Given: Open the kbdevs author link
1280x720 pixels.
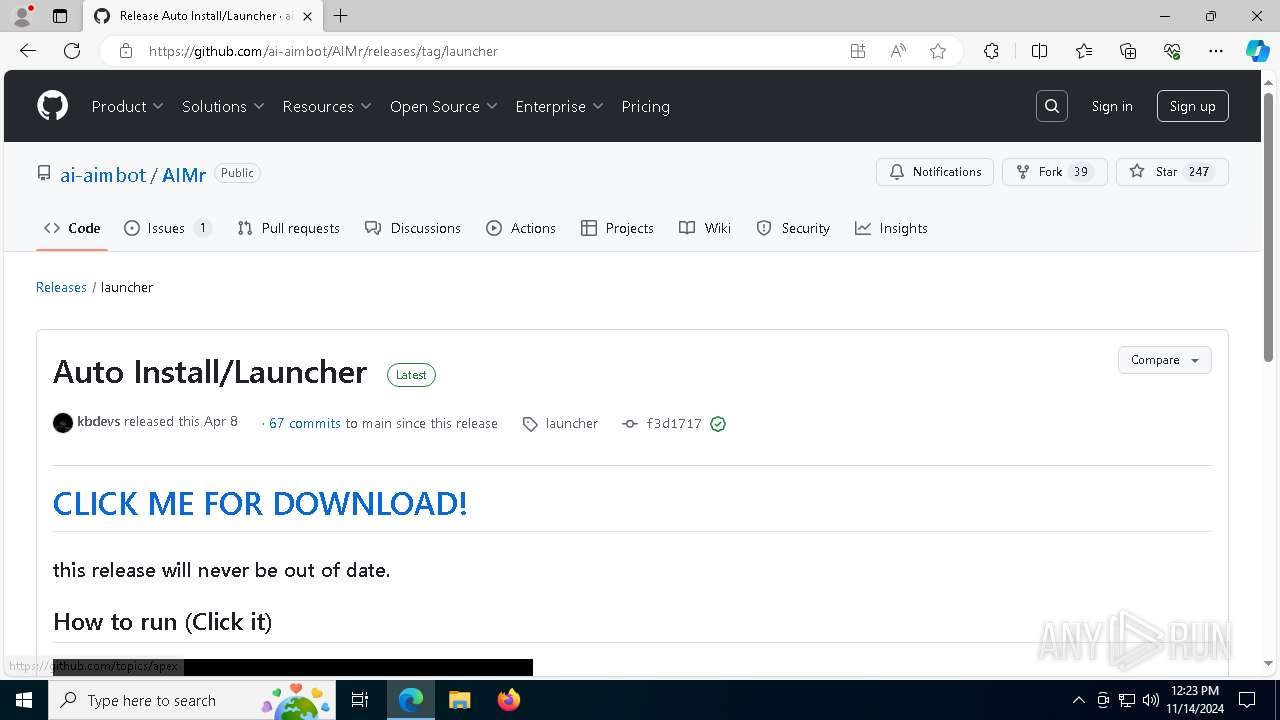Looking at the screenshot, I should click(x=98, y=422).
